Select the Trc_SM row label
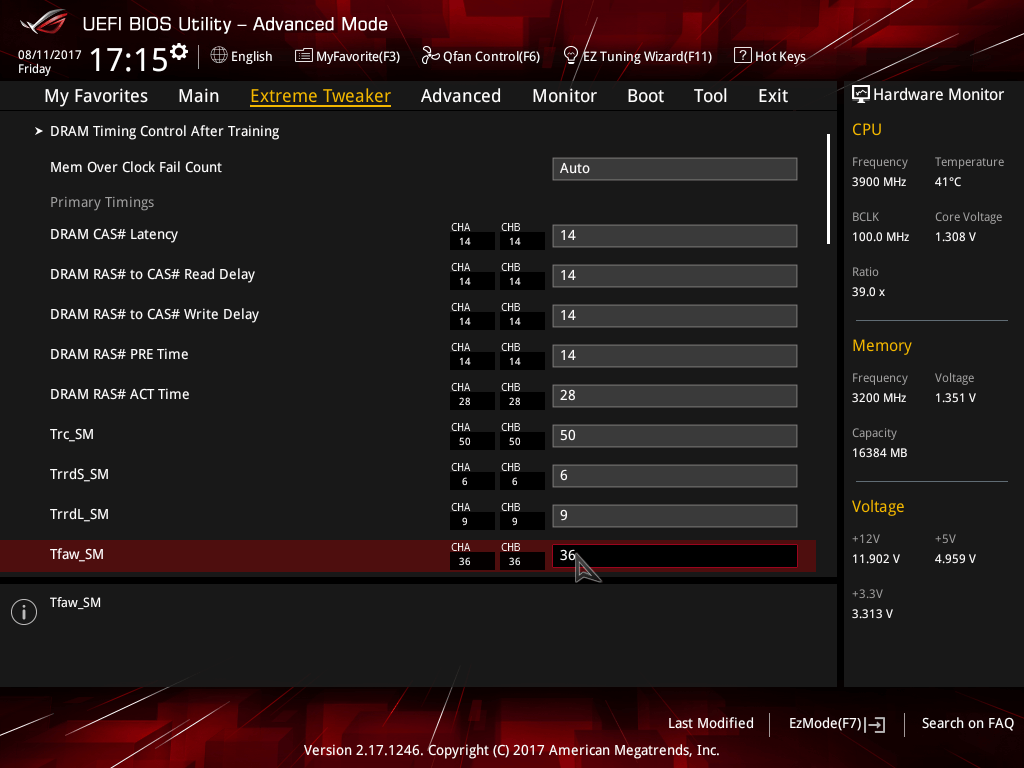1024x768 pixels. pyautogui.click(x=72, y=434)
